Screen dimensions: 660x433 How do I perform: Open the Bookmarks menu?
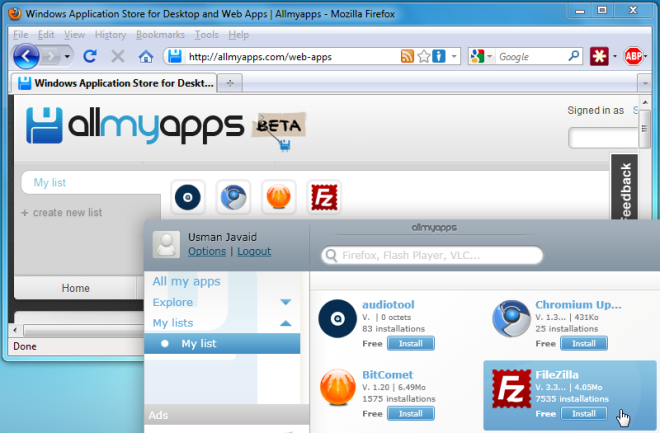pos(160,35)
